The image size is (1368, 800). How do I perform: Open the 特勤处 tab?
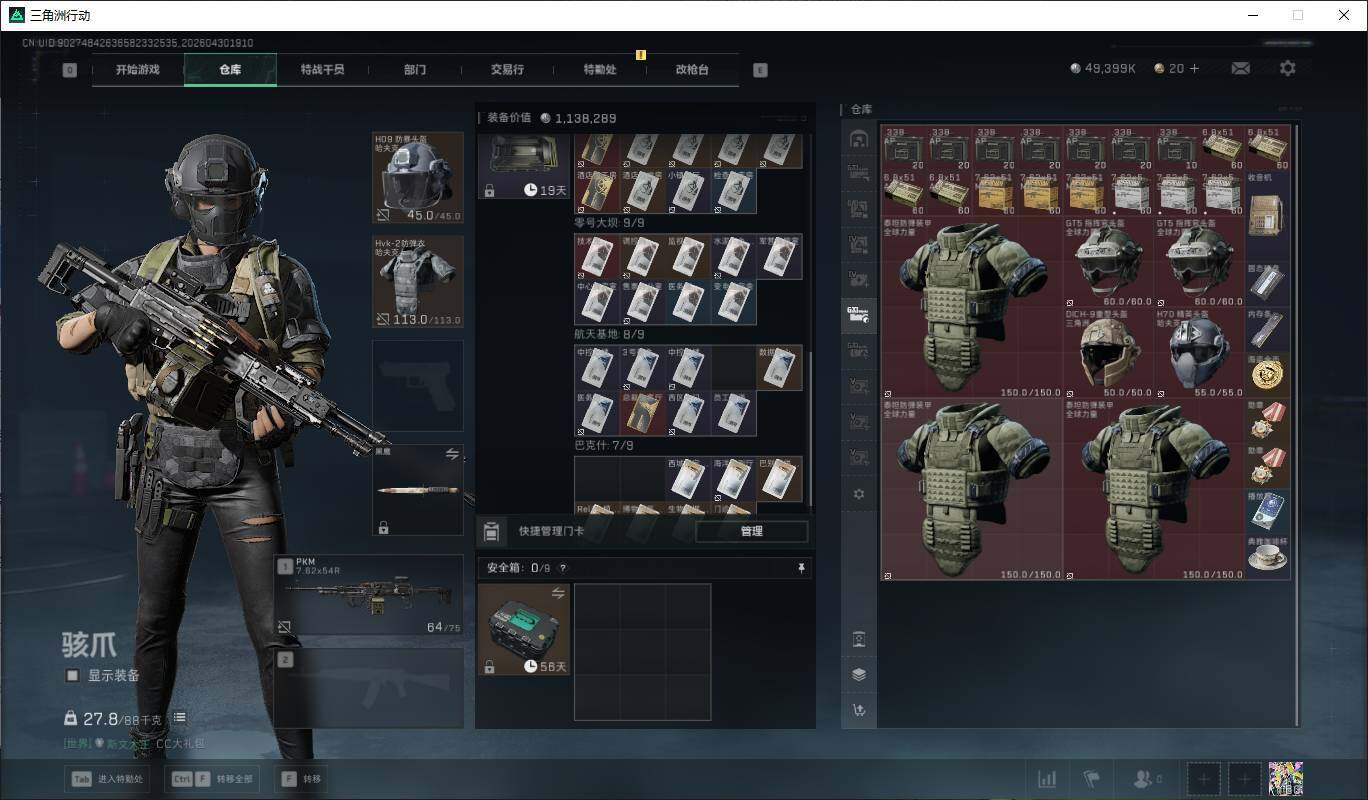point(600,70)
